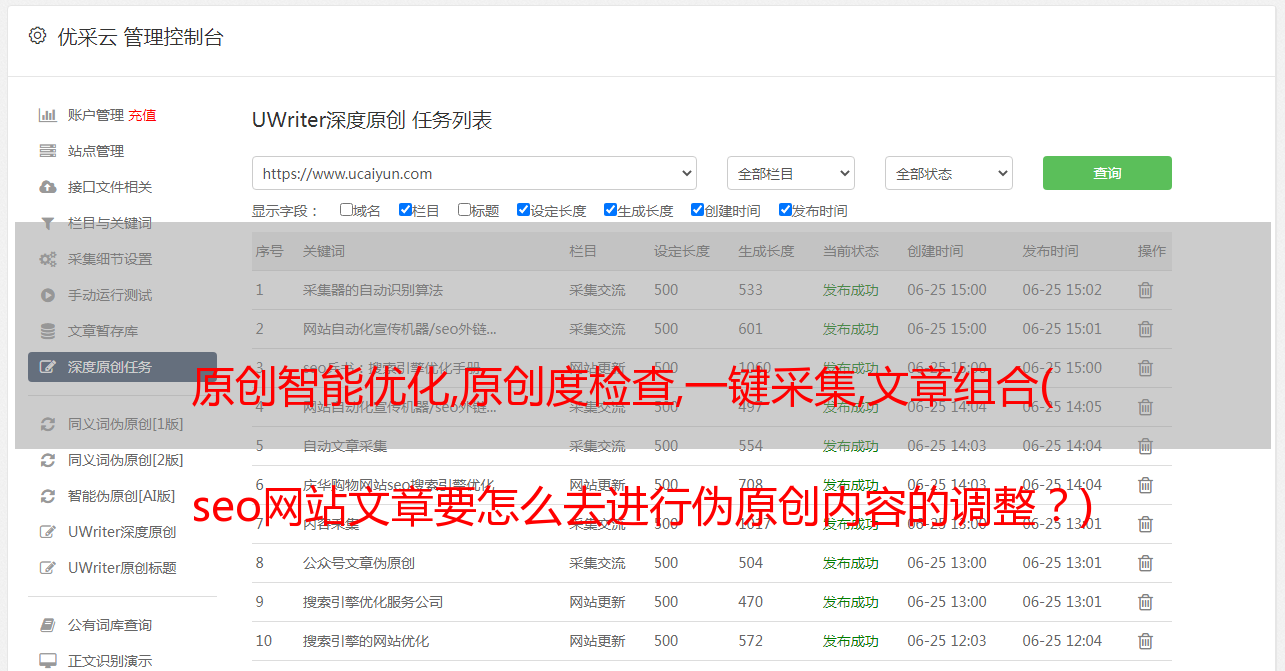Enable the 域名 display field checkbox

[x=346, y=210]
